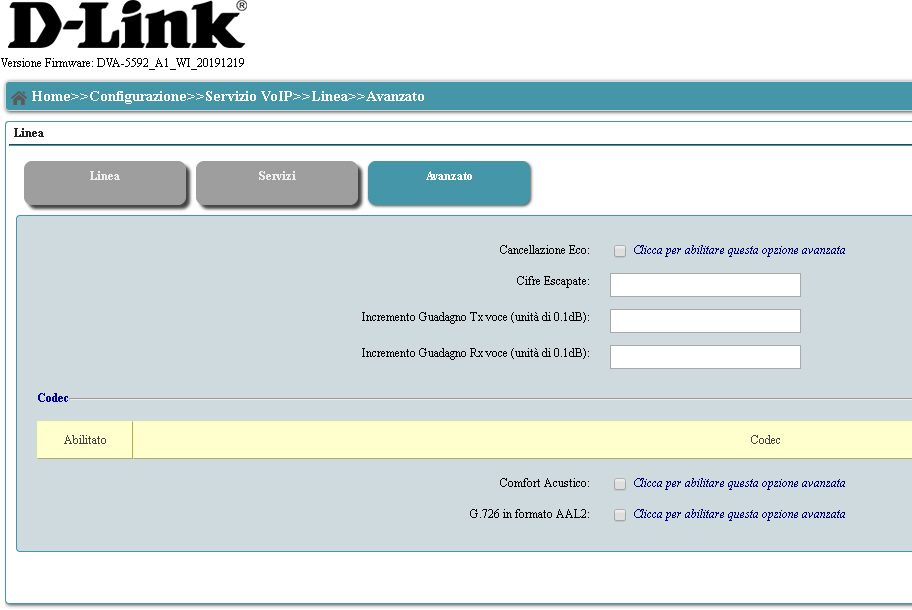Click the blue Codec section title
Viewport: 912px width, 610px height.
53,398
